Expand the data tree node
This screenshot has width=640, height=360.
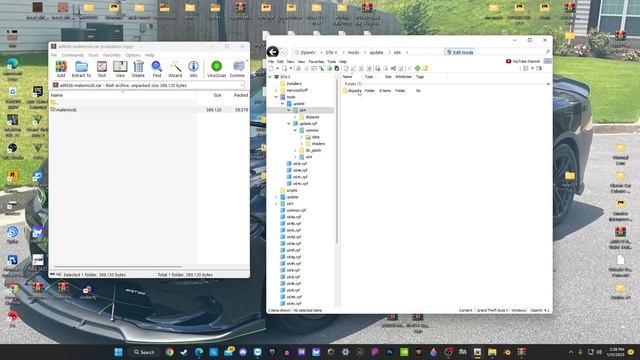302,137
